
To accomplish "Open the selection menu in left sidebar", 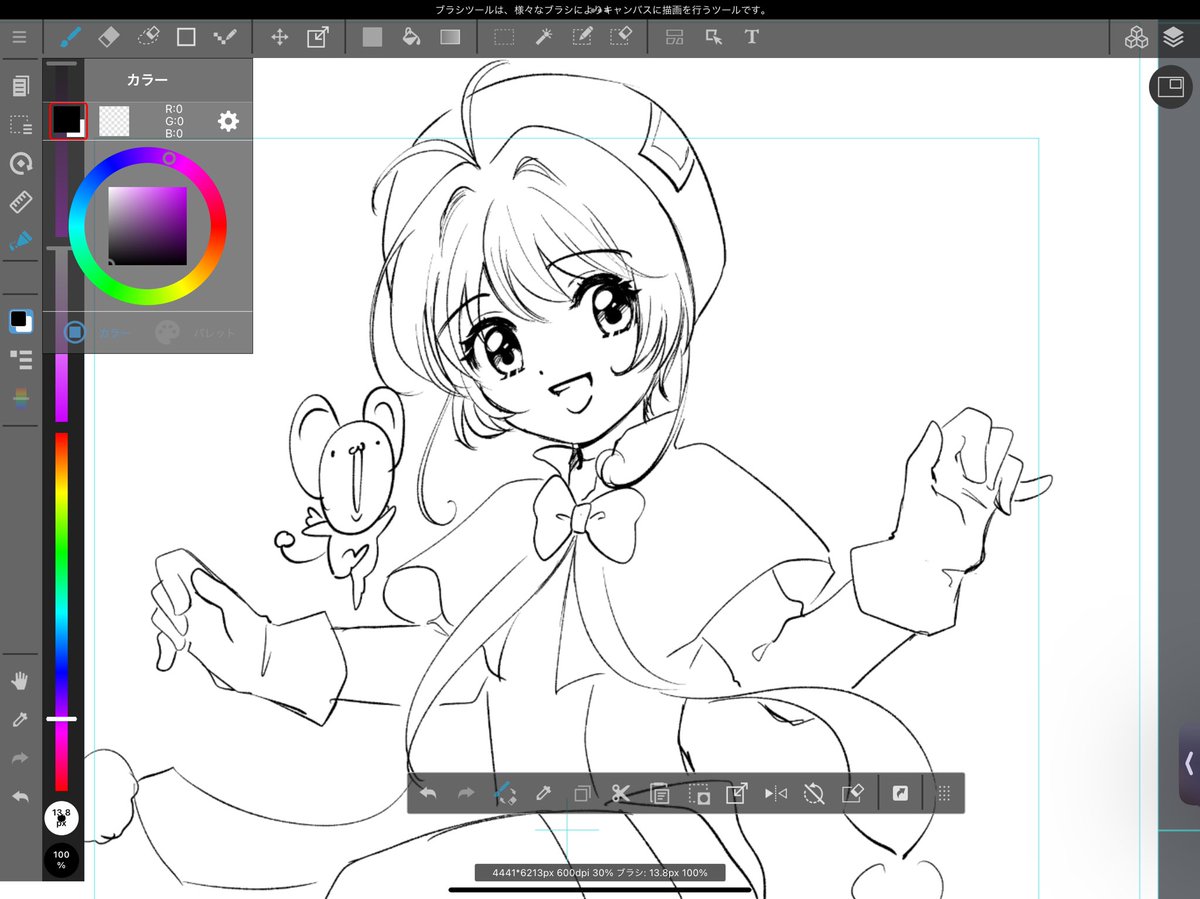I will pyautogui.click(x=21, y=125).
